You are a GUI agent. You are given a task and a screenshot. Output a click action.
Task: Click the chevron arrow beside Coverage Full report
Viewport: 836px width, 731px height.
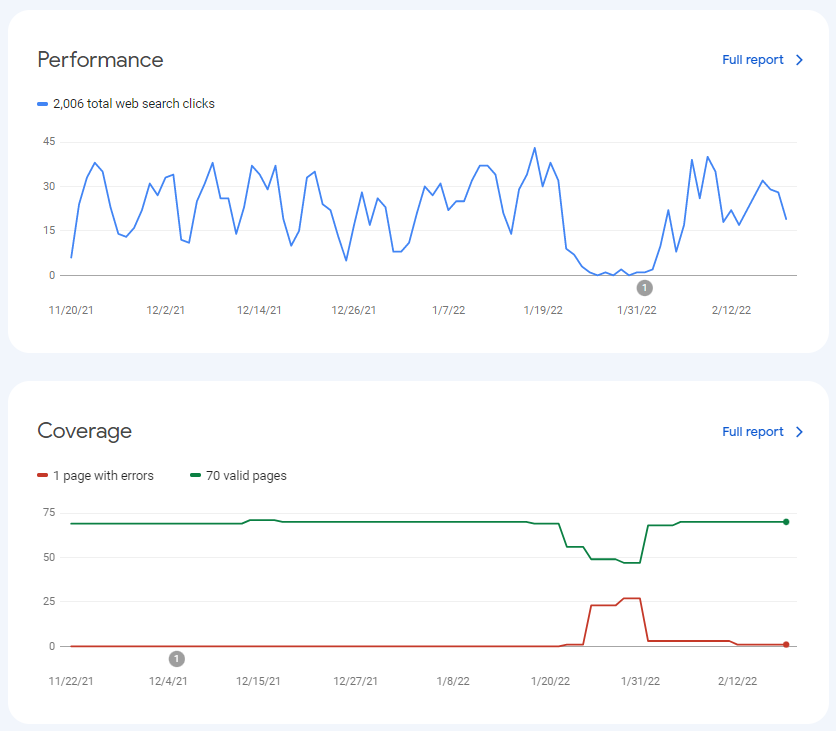click(799, 432)
